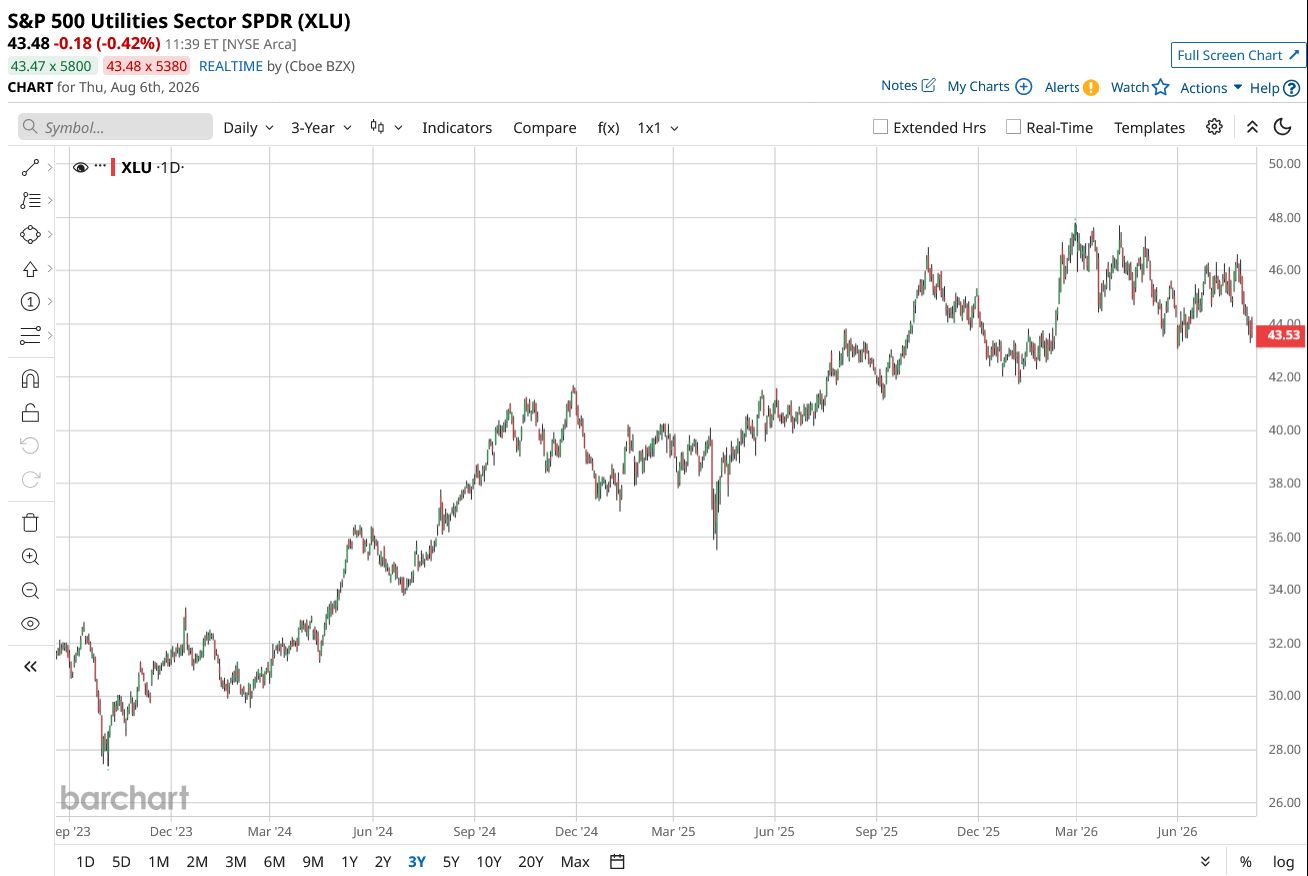Expand the line tools flyout arrow

coord(50,168)
